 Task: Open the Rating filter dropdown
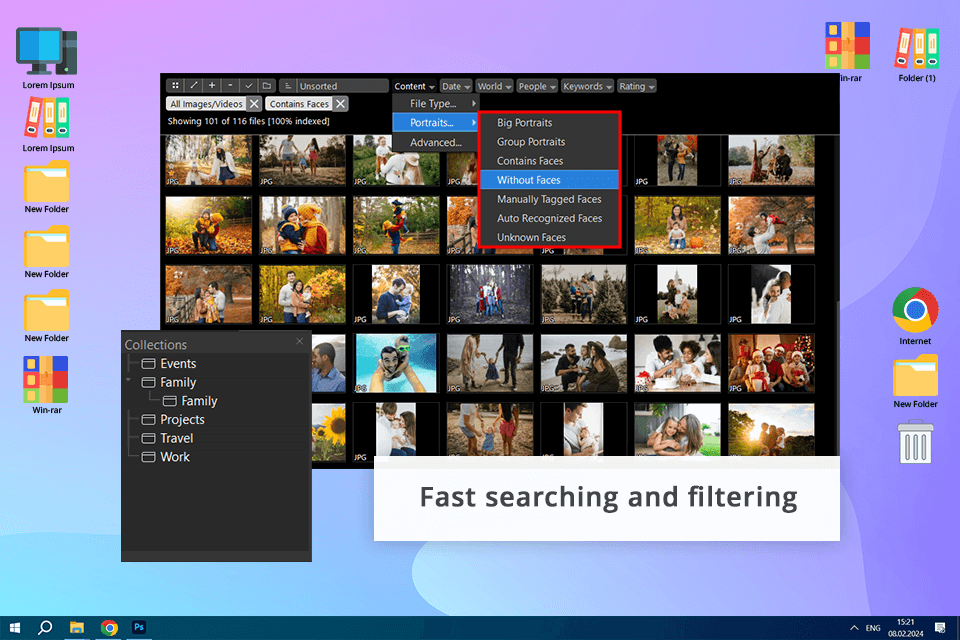pos(636,86)
